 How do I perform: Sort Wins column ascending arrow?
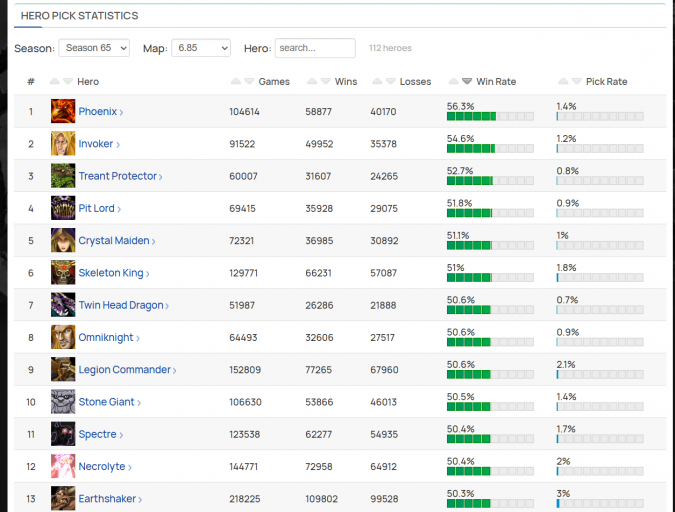(x=312, y=81)
